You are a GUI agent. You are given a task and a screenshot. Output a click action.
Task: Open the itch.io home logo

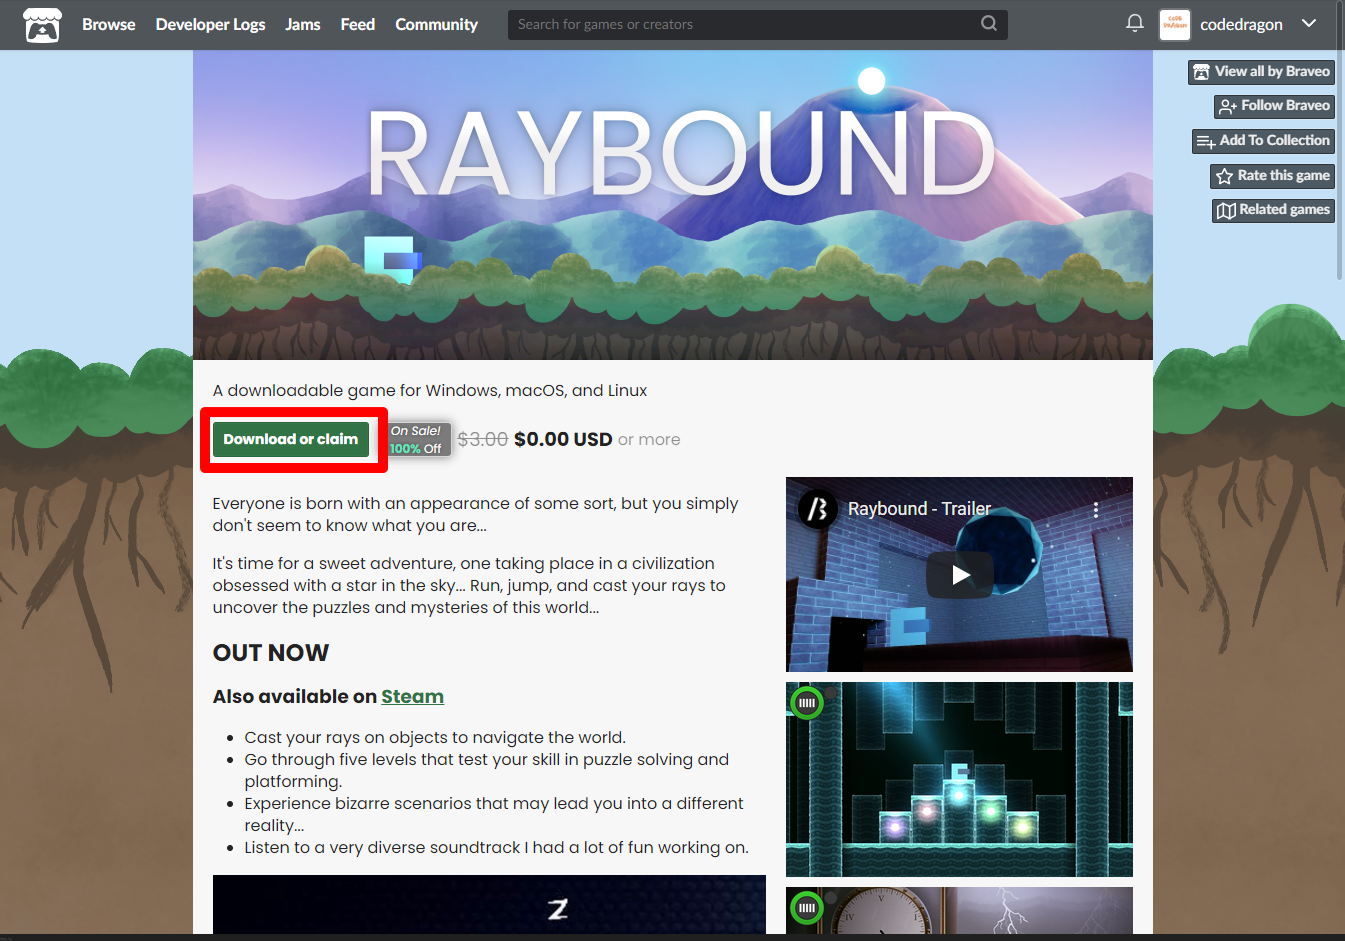(42, 25)
